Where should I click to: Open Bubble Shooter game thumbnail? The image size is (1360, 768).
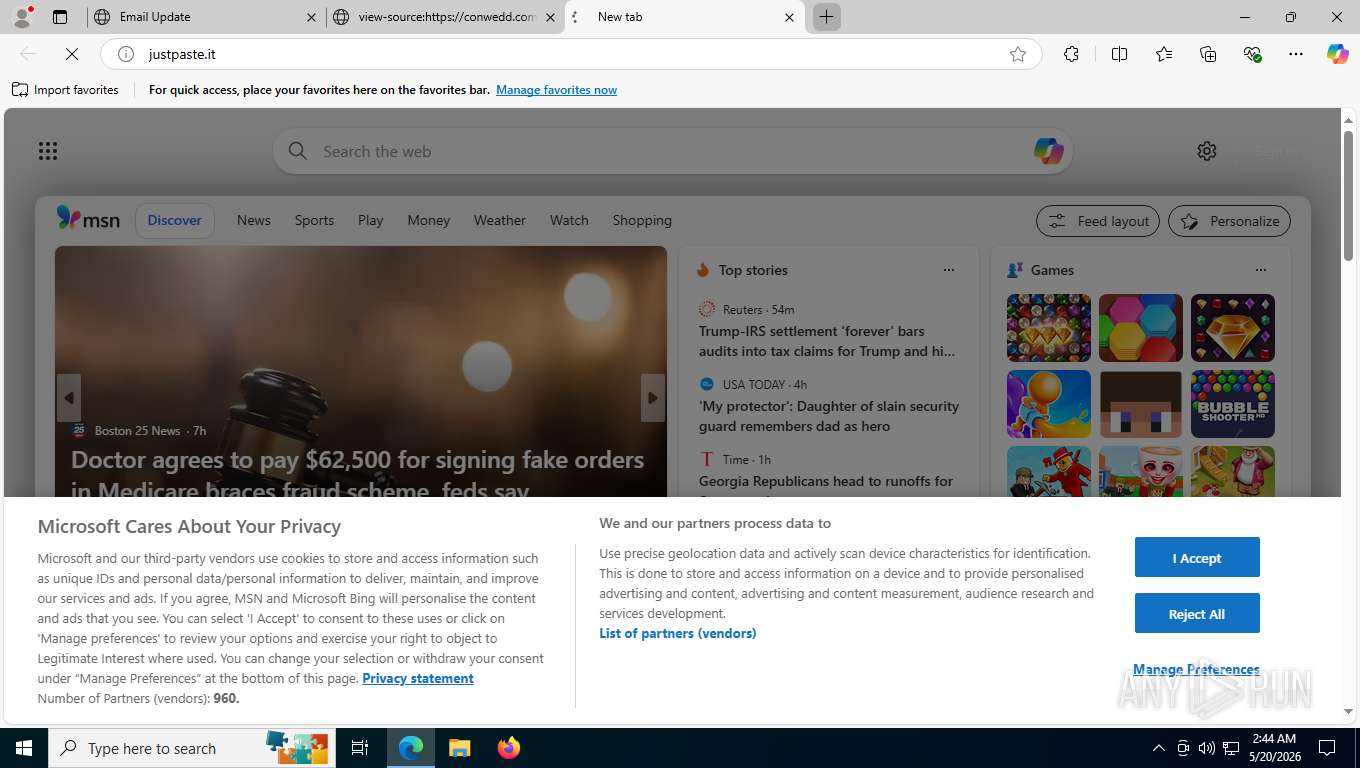point(1233,404)
